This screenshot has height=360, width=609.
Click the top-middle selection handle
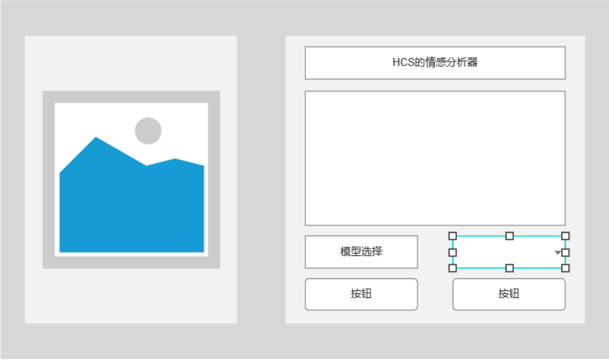coord(510,236)
